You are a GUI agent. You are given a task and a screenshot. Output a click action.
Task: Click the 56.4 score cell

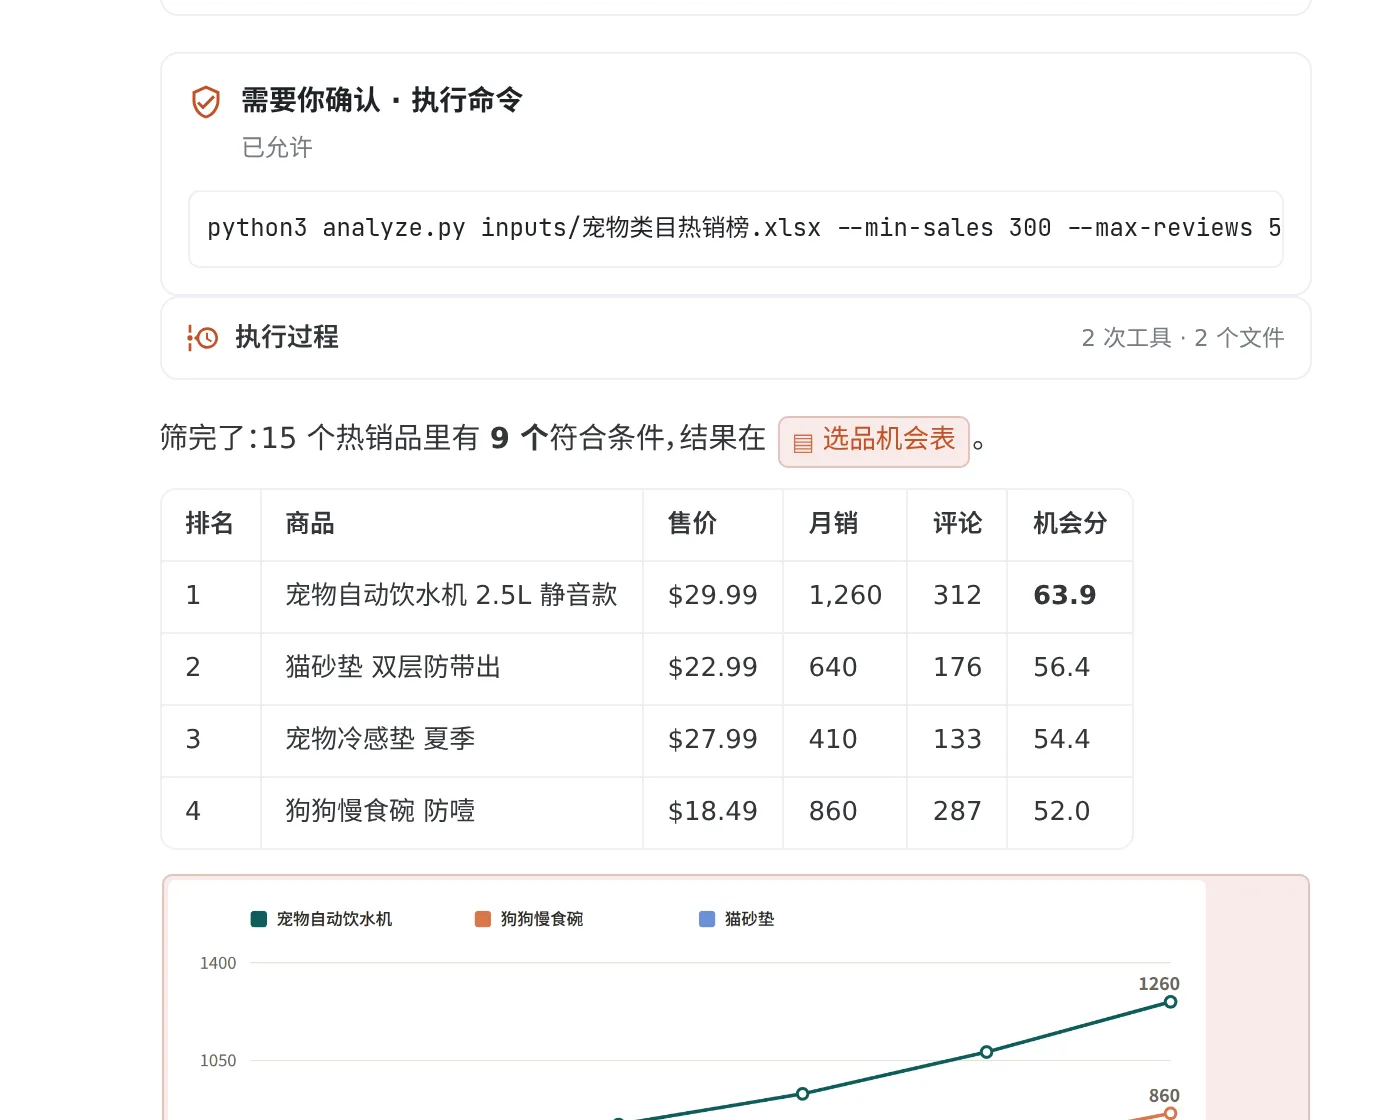(x=1069, y=668)
